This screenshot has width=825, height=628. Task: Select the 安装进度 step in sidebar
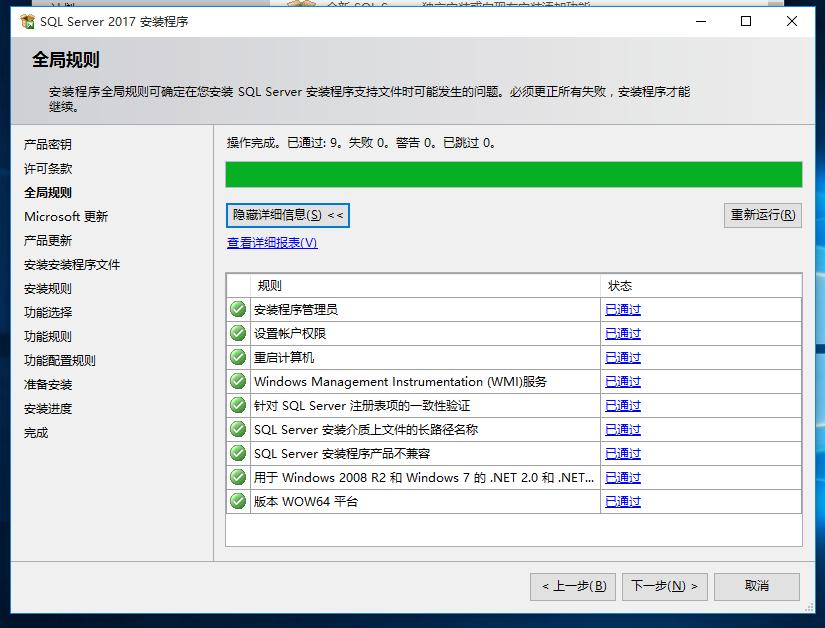click(48, 409)
